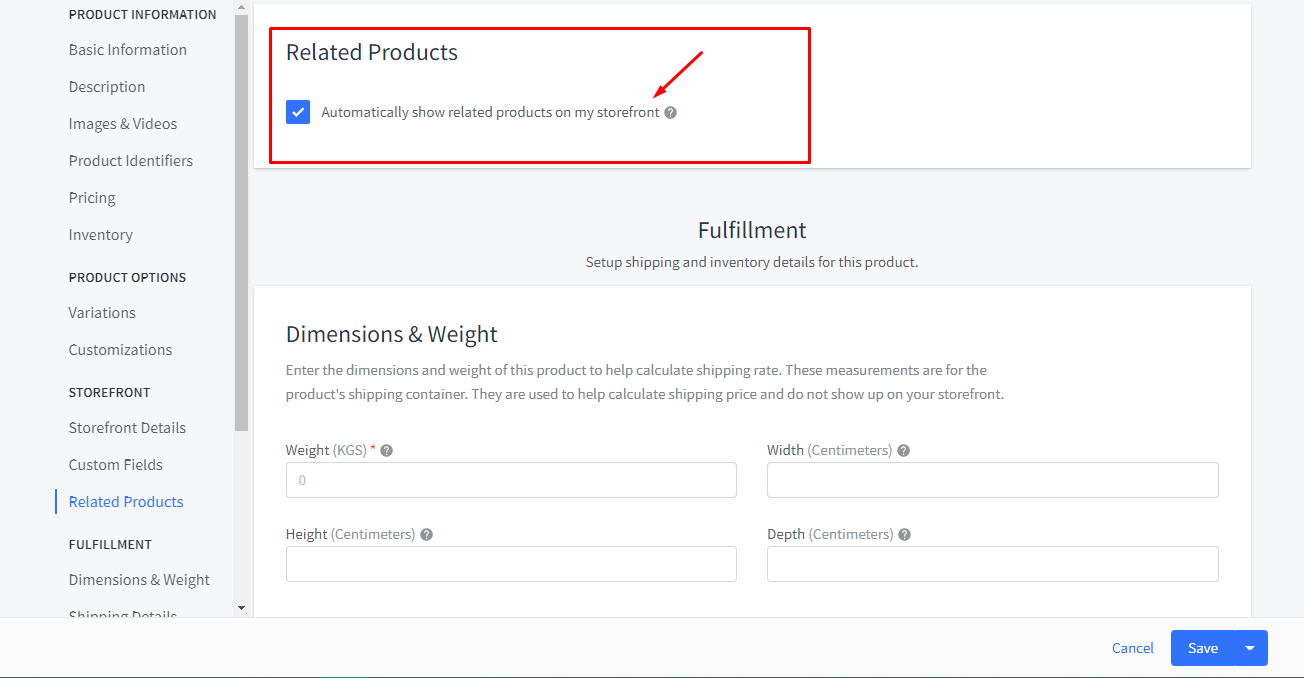
Task: Jump to the Pricing section
Action: pyautogui.click(x=92, y=198)
